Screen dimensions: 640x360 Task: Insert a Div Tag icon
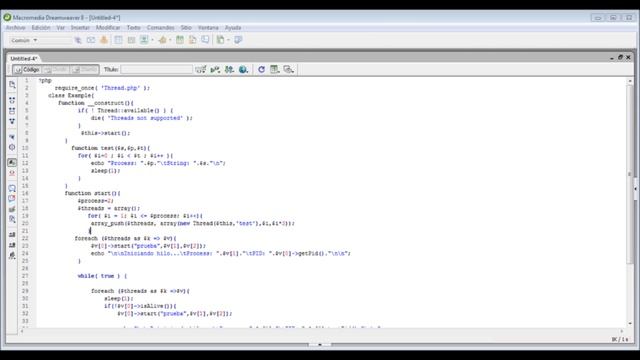pos(131,40)
